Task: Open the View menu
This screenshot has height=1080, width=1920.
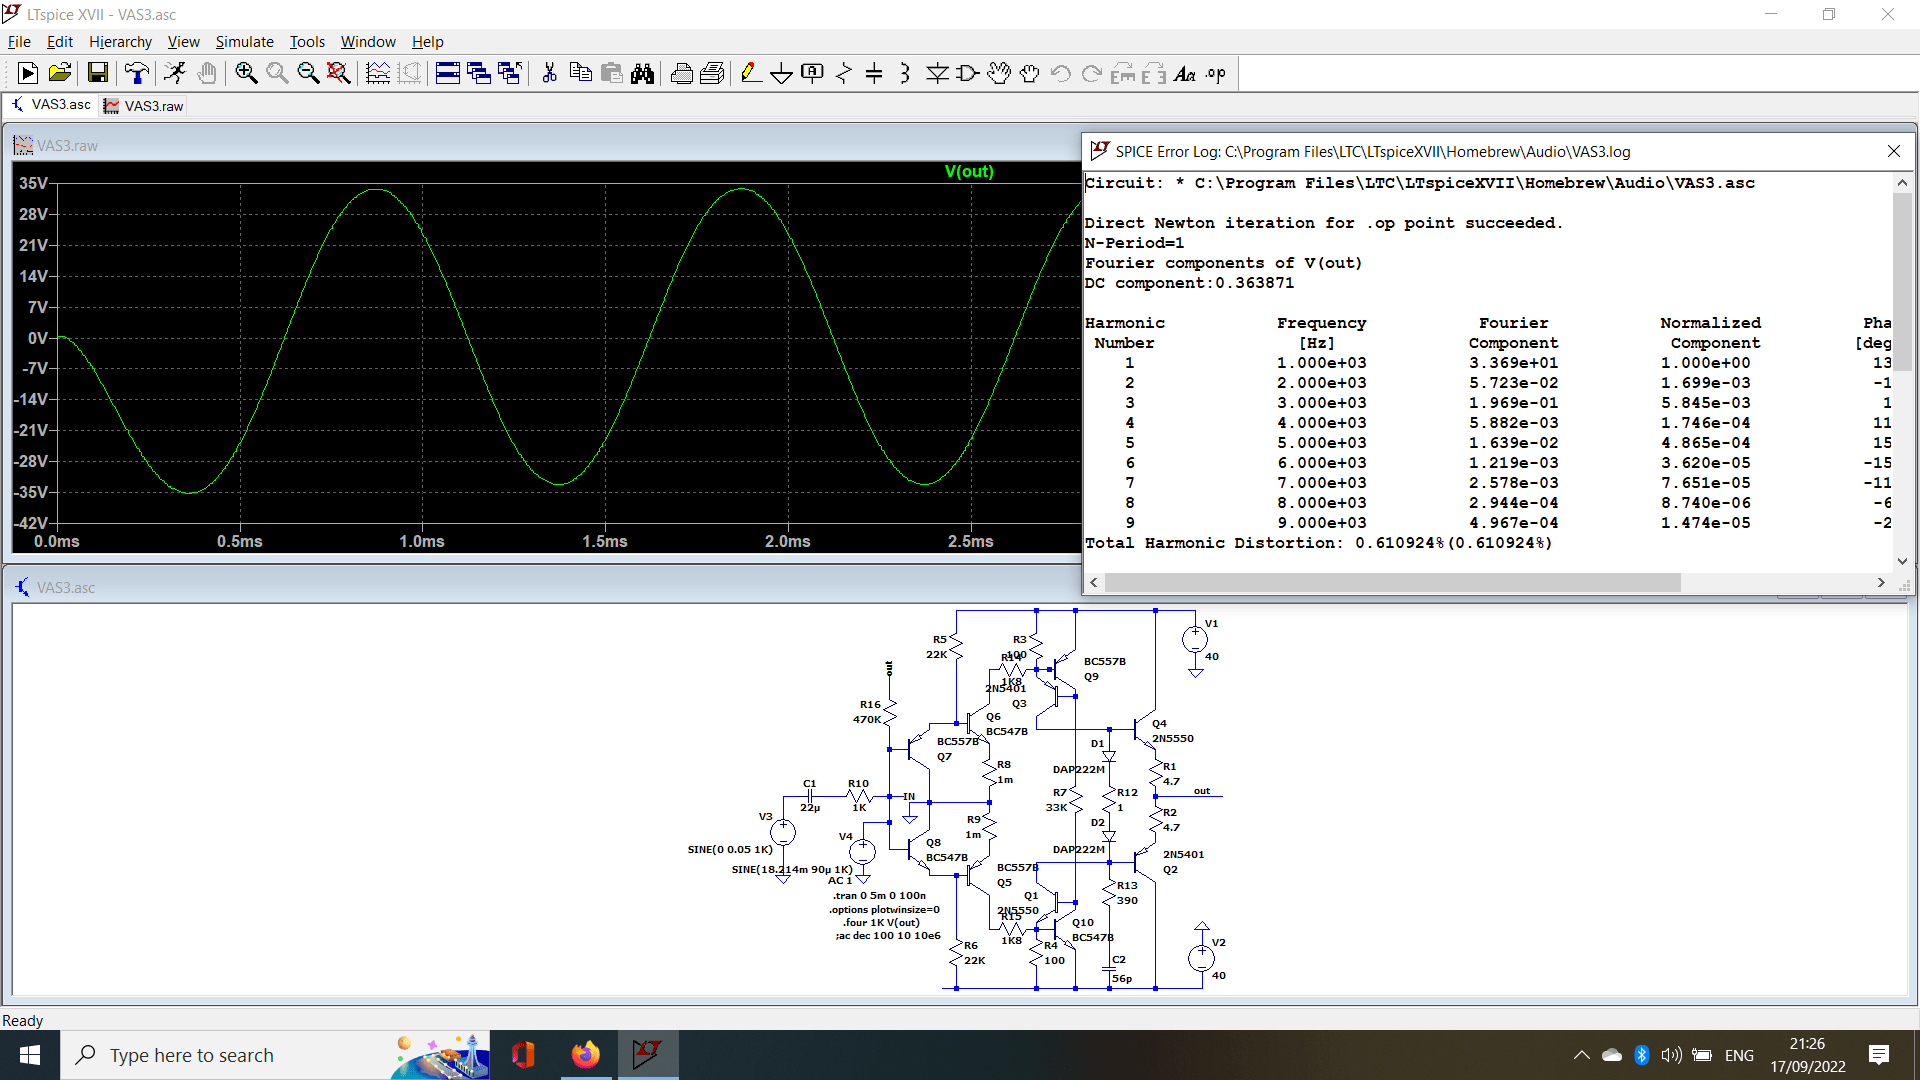Action: click(x=183, y=41)
